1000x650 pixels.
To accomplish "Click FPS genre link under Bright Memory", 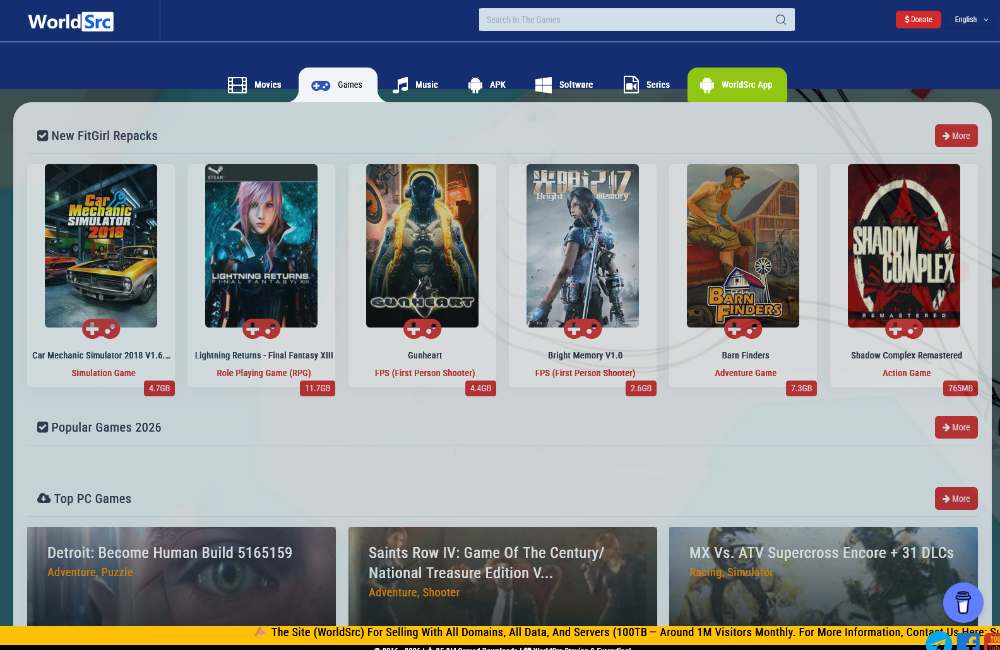I will tap(585, 373).
